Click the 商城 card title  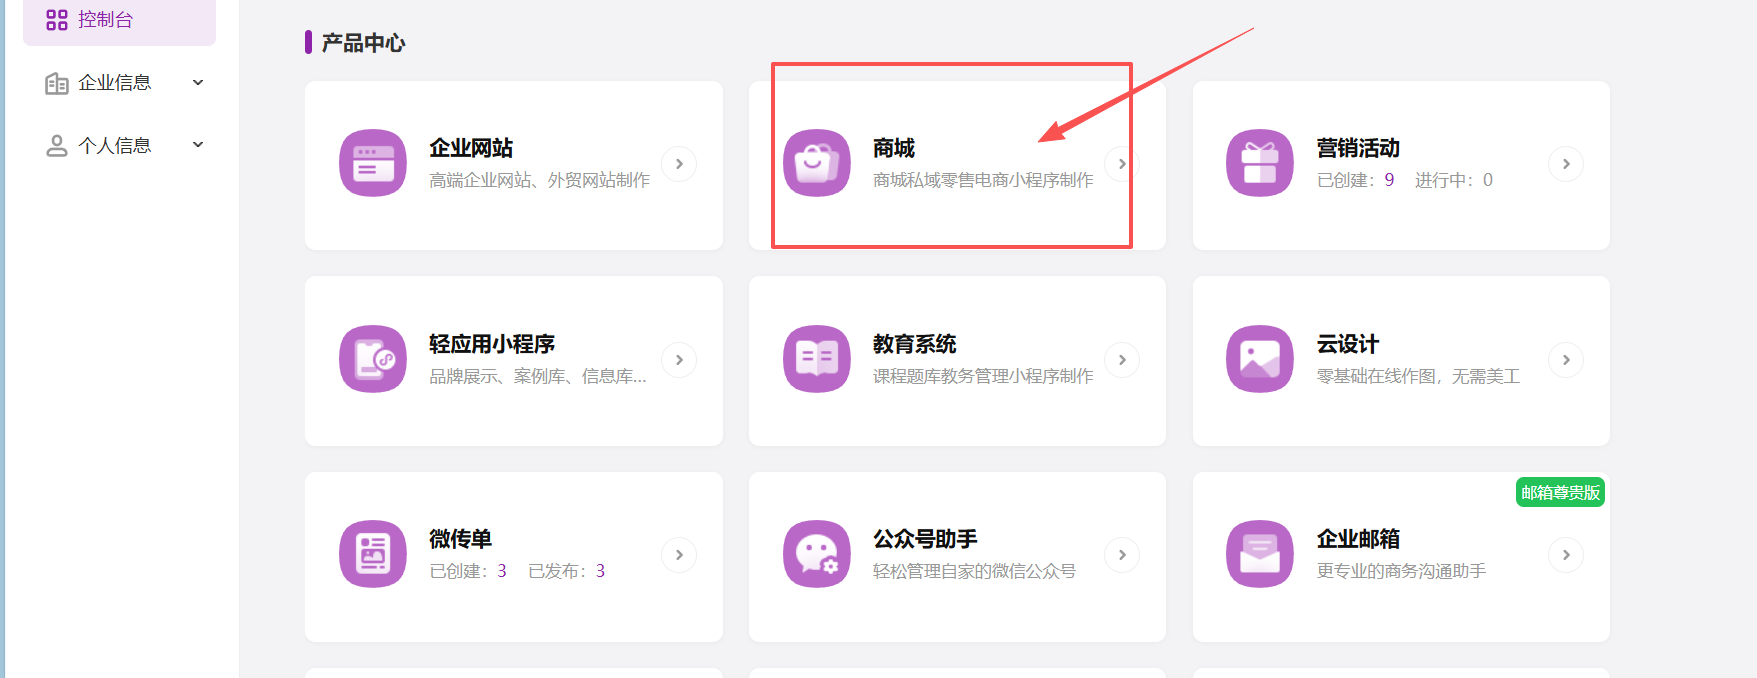tap(894, 148)
